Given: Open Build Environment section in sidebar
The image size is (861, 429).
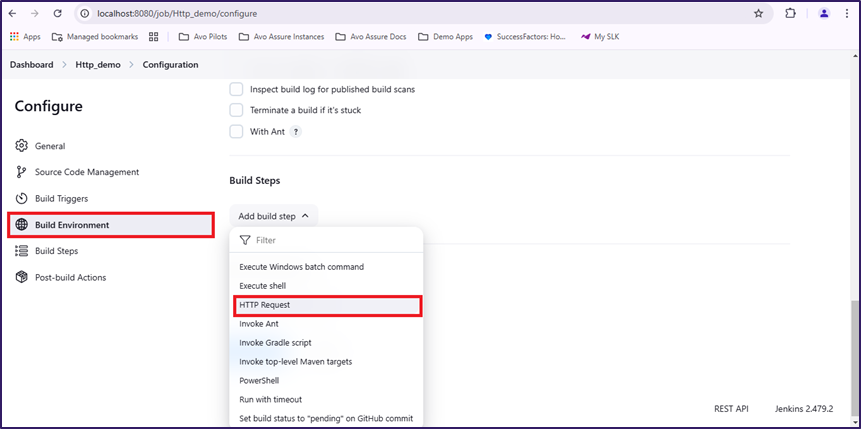Looking at the screenshot, I should pyautogui.click(x=72, y=225).
